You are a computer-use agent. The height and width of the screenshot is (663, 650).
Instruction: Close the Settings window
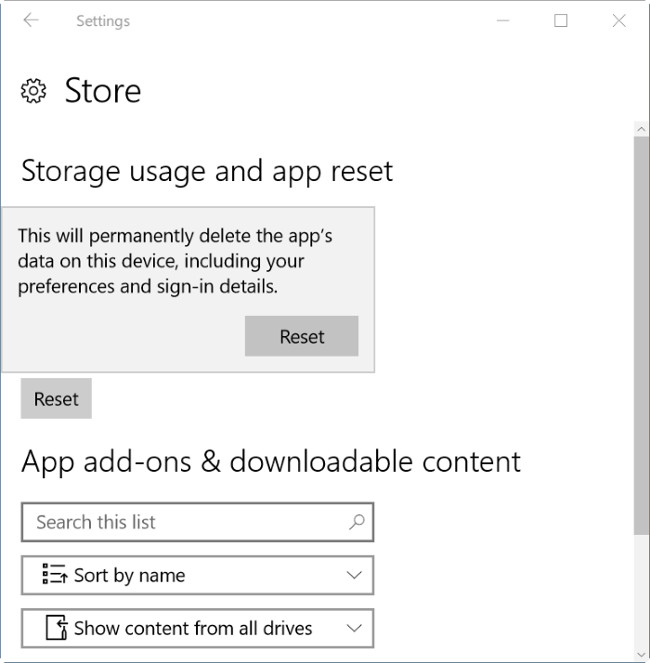(619, 20)
